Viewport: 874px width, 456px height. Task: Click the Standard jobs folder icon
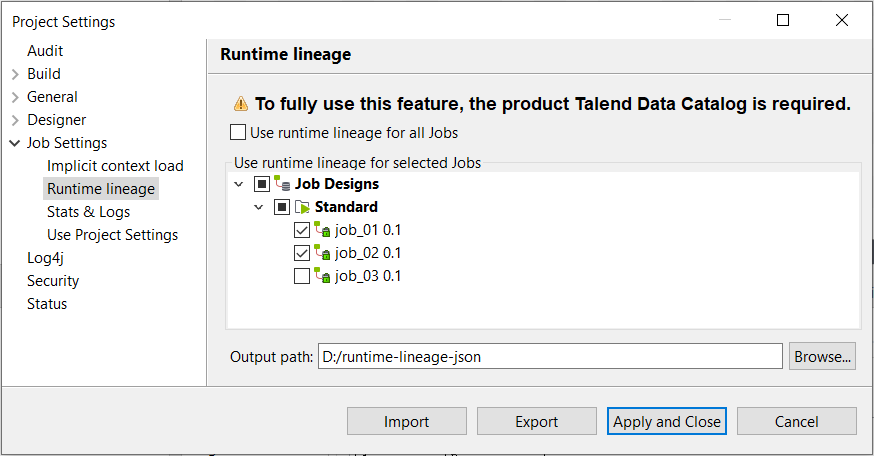click(302, 207)
